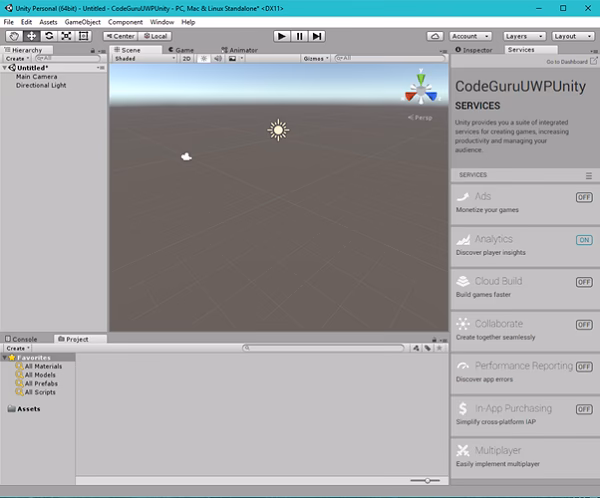Viewport: 600px width, 498px height.
Task: Click the Project search by label icon
Action: click(x=427, y=348)
